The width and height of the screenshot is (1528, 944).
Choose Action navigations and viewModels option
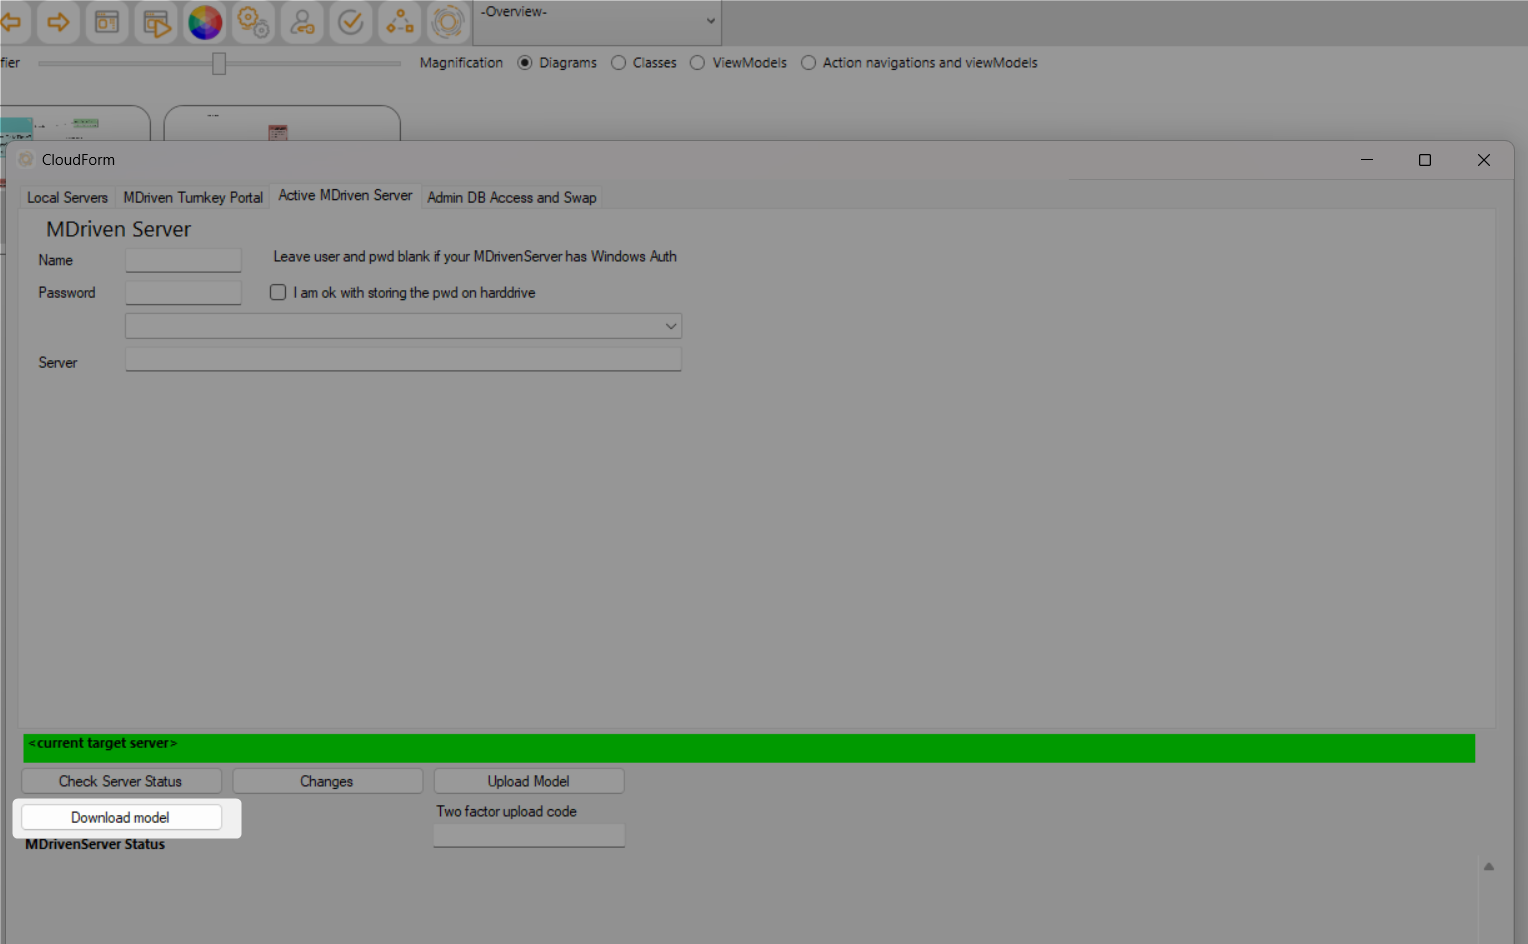808,63
